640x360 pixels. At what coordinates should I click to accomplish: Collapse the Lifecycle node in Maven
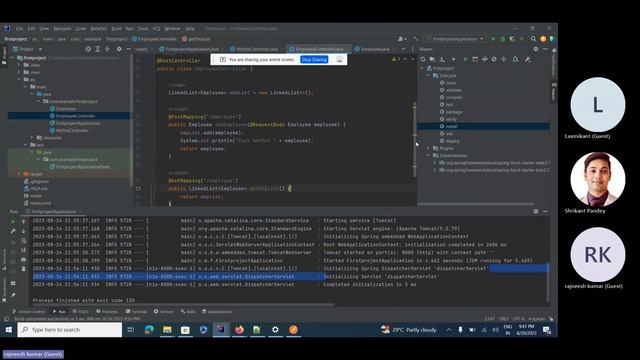pos(429,76)
